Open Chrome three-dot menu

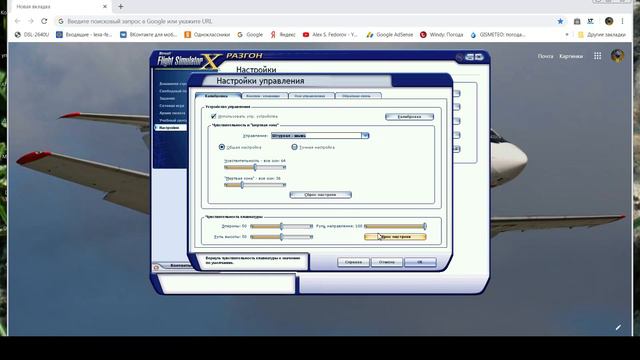point(622,21)
